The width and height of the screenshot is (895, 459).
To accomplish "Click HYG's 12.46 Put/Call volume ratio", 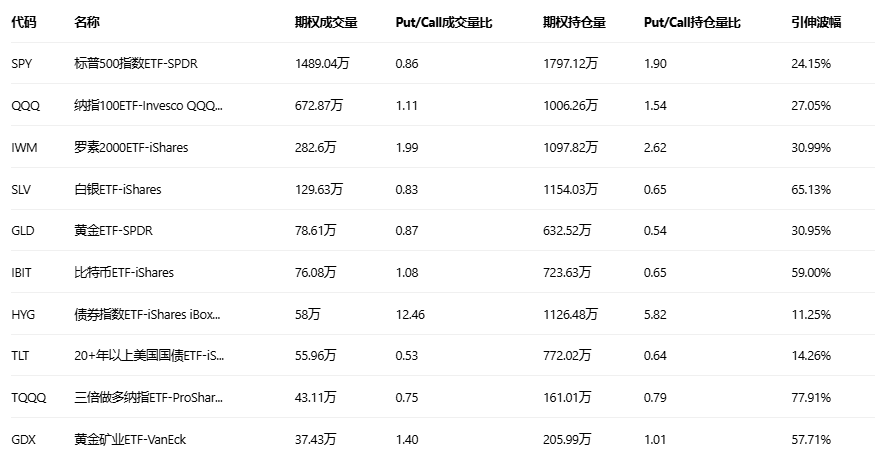I will pyautogui.click(x=411, y=314).
